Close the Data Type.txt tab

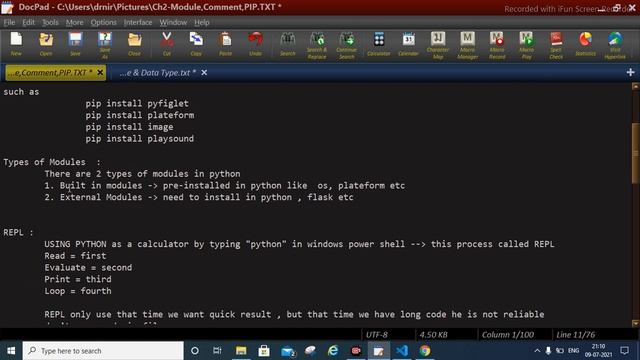[x=204, y=73]
